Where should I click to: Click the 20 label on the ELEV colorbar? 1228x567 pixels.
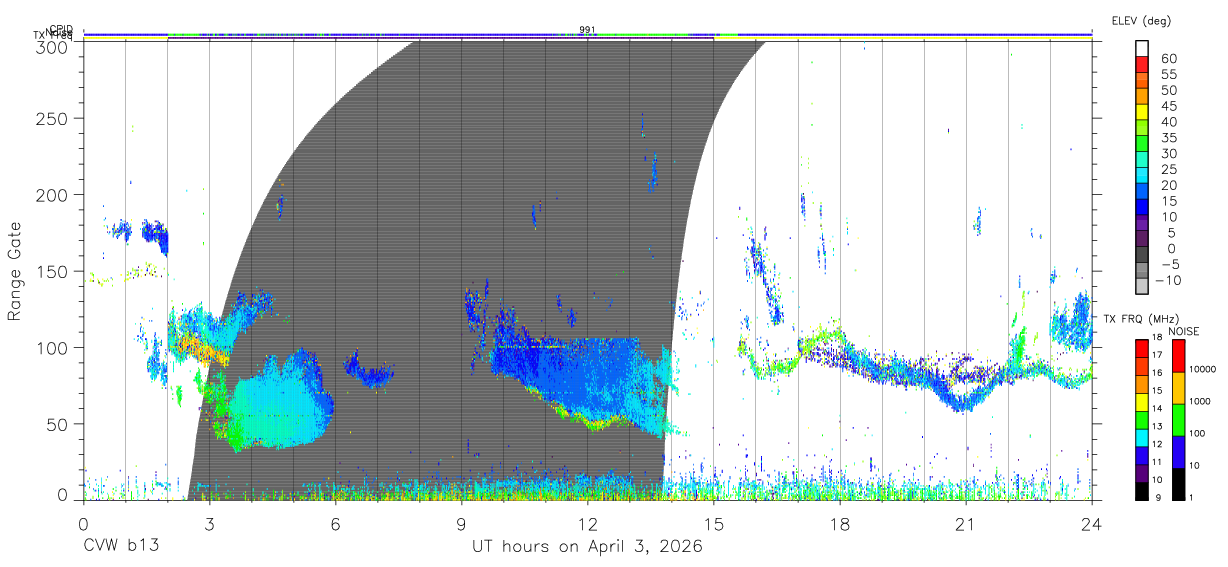[x=1169, y=185]
